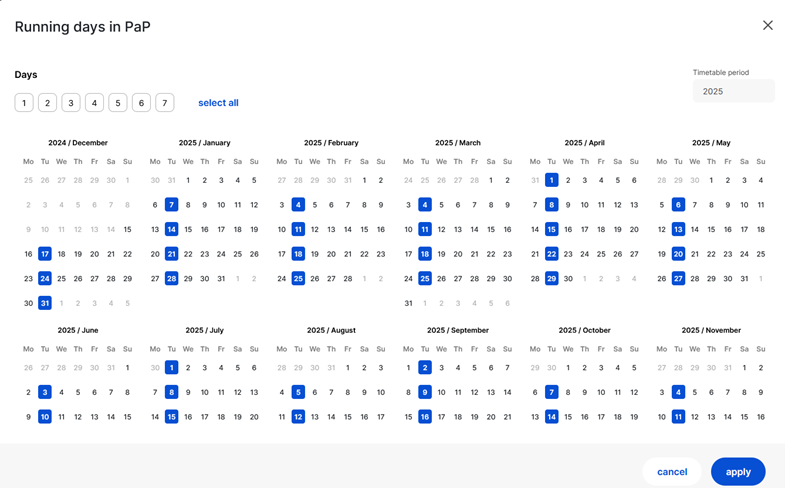Image resolution: width=785 pixels, height=488 pixels.
Task: Toggle day 4 (Thursday) button
Action: (94, 103)
